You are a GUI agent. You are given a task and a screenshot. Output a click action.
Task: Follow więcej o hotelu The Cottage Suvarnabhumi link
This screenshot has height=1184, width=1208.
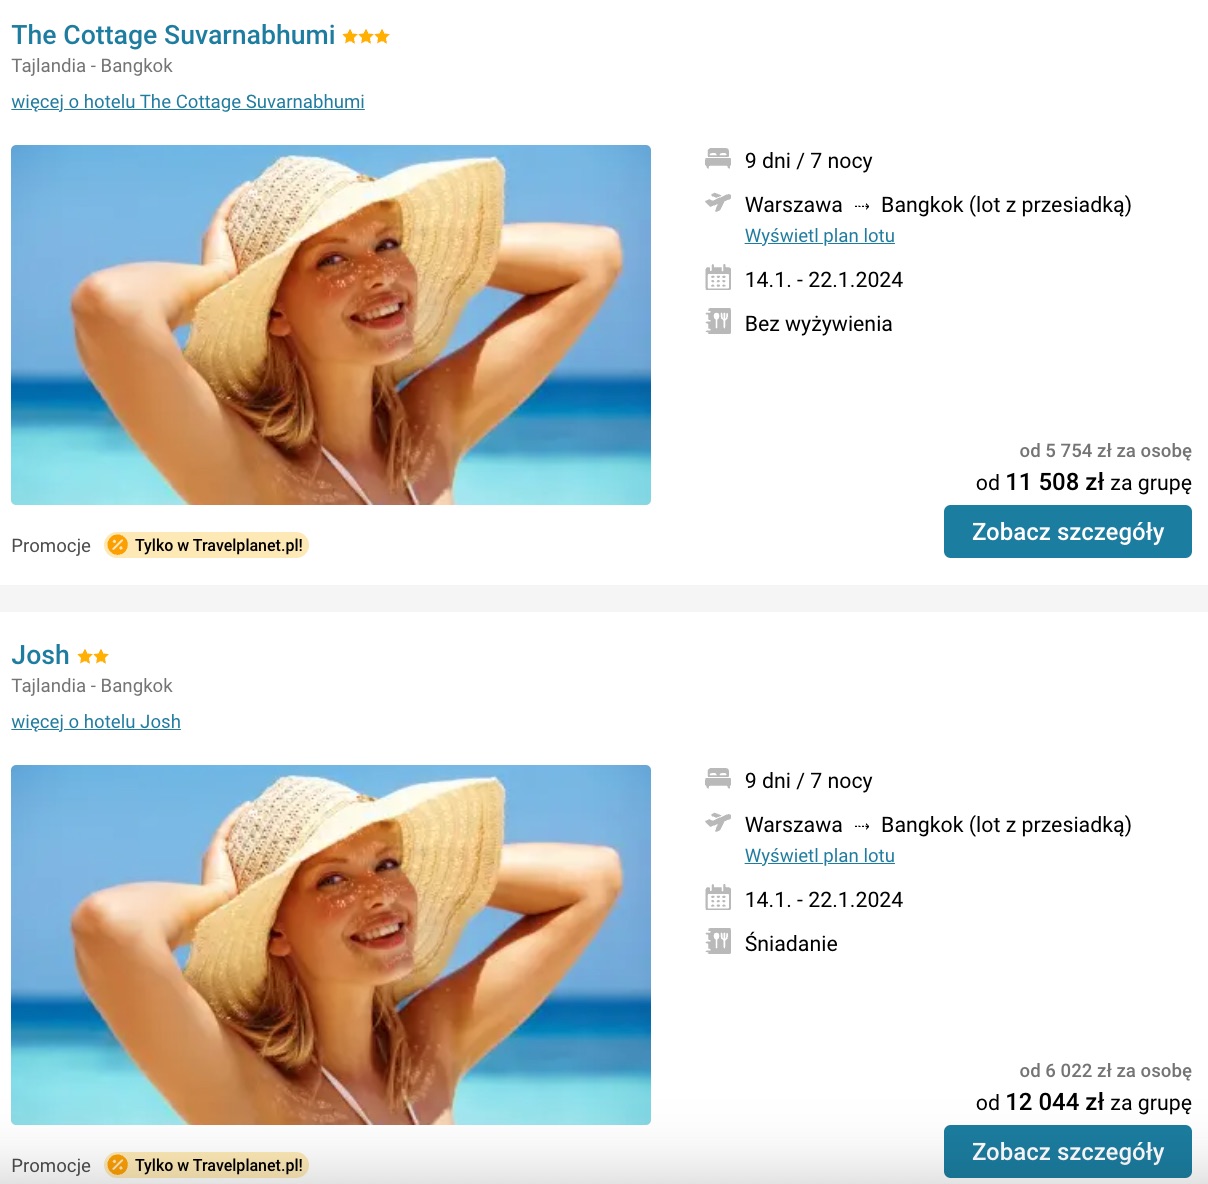(x=188, y=102)
